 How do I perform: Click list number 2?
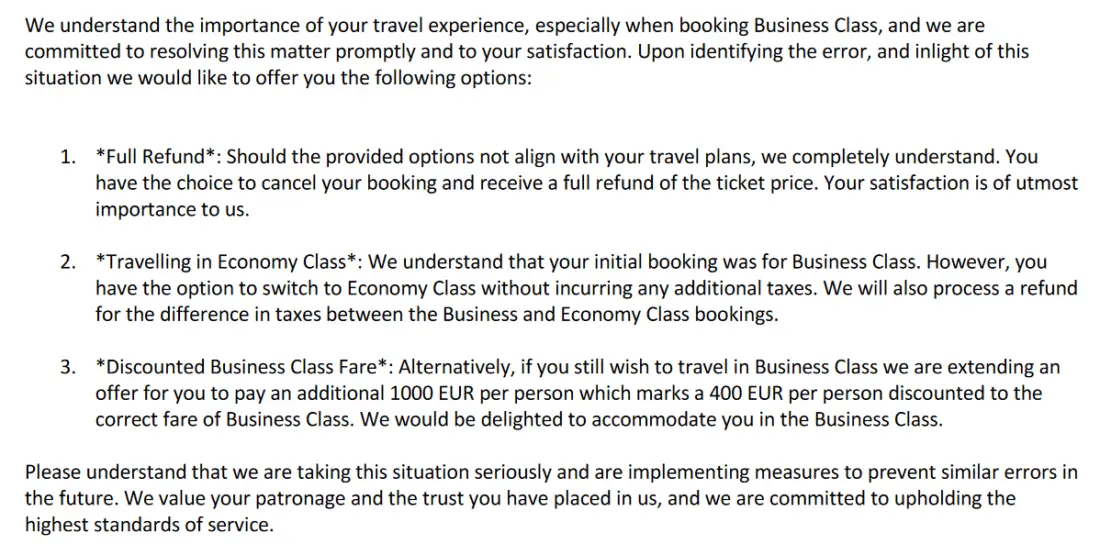[67, 262]
